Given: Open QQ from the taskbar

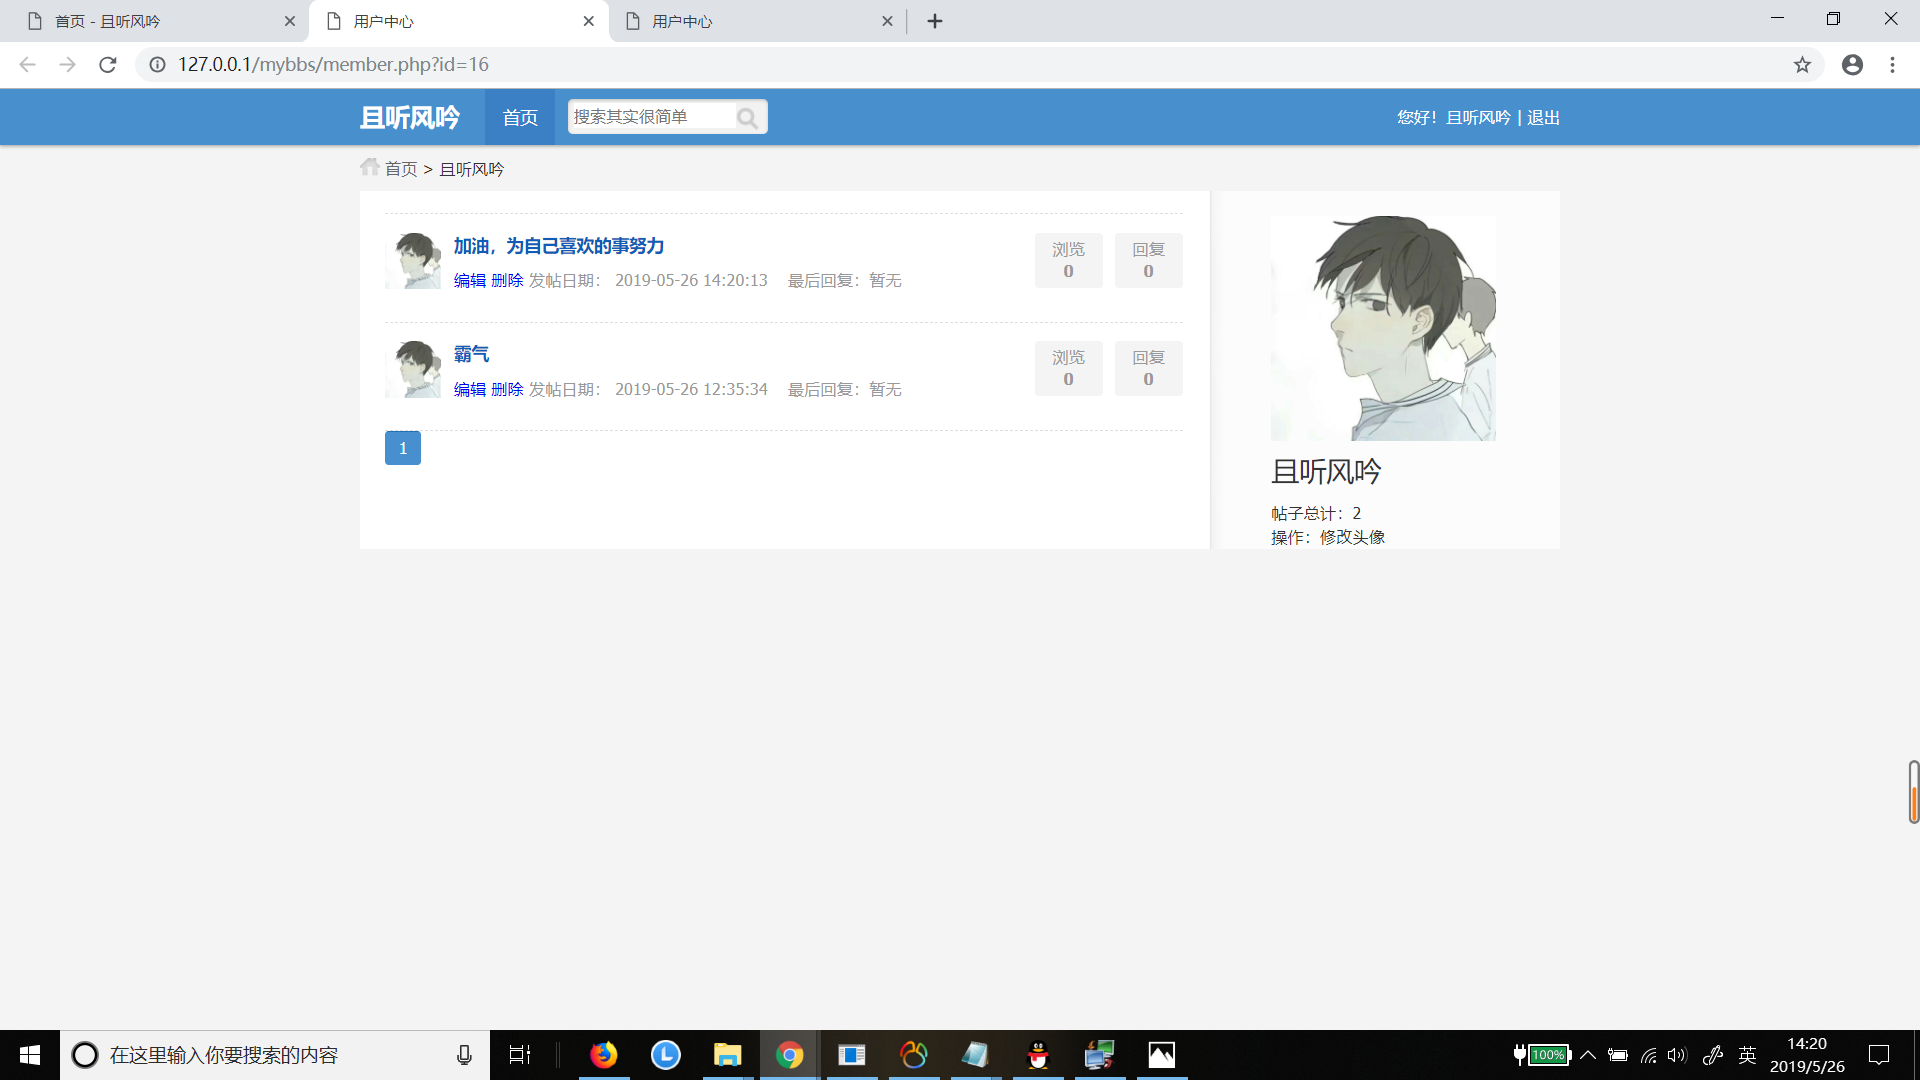Looking at the screenshot, I should point(1038,1054).
